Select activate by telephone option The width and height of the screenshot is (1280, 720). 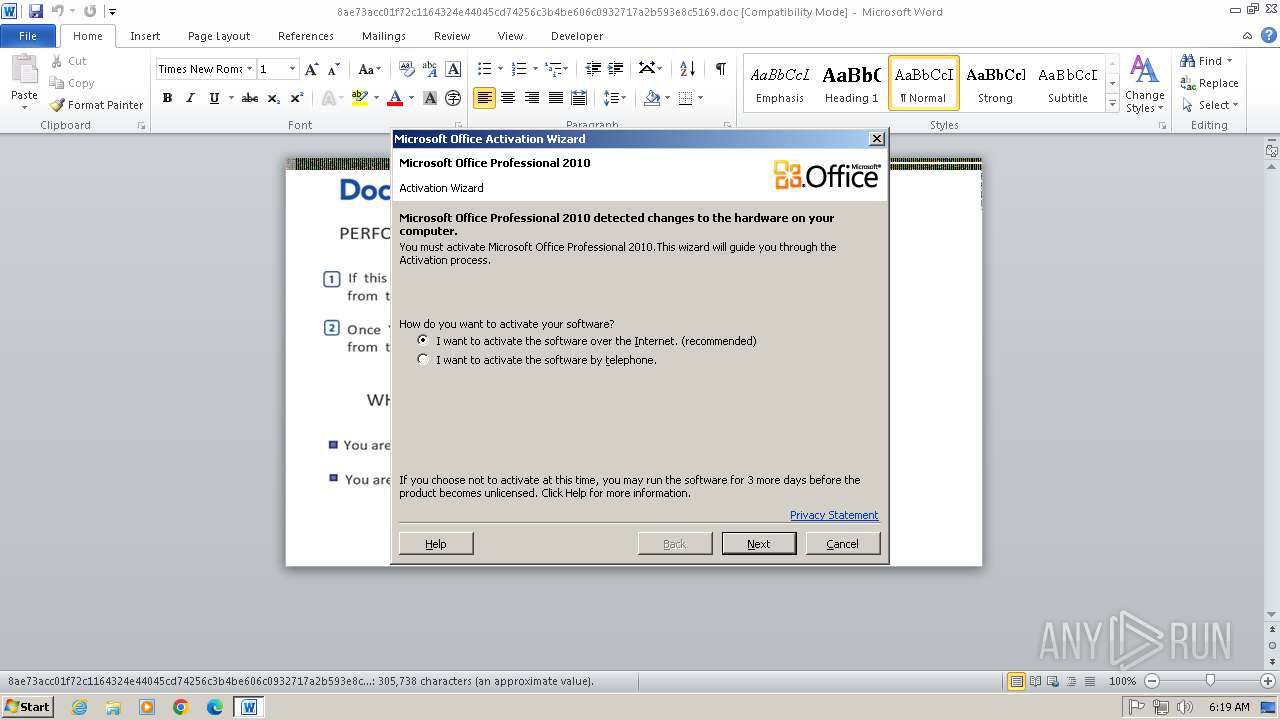(x=423, y=359)
